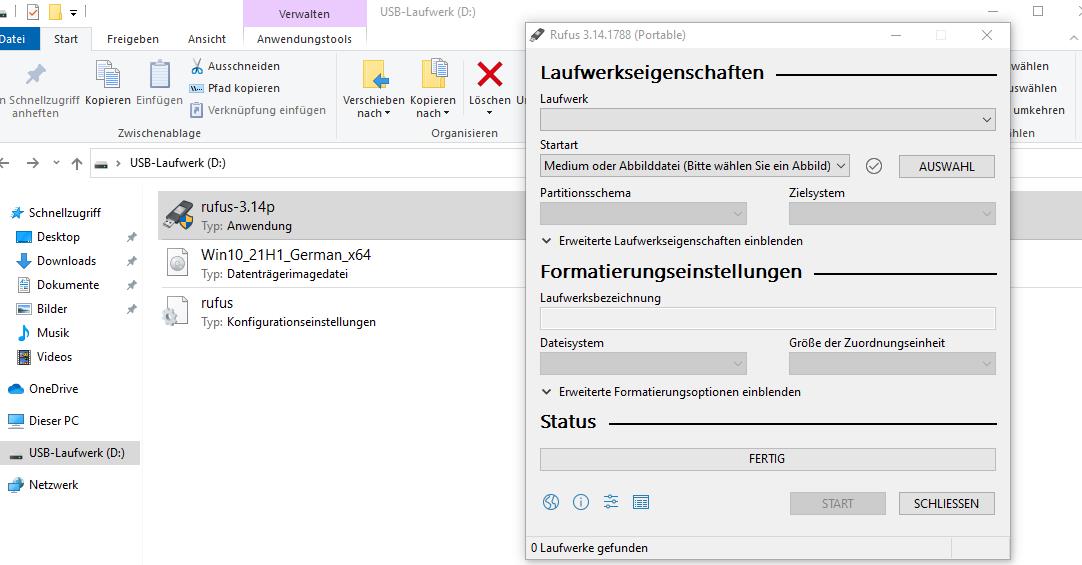Click the USB-Laufwerk (D:) address bar
Screen dimensions: 1082x565
307,163
